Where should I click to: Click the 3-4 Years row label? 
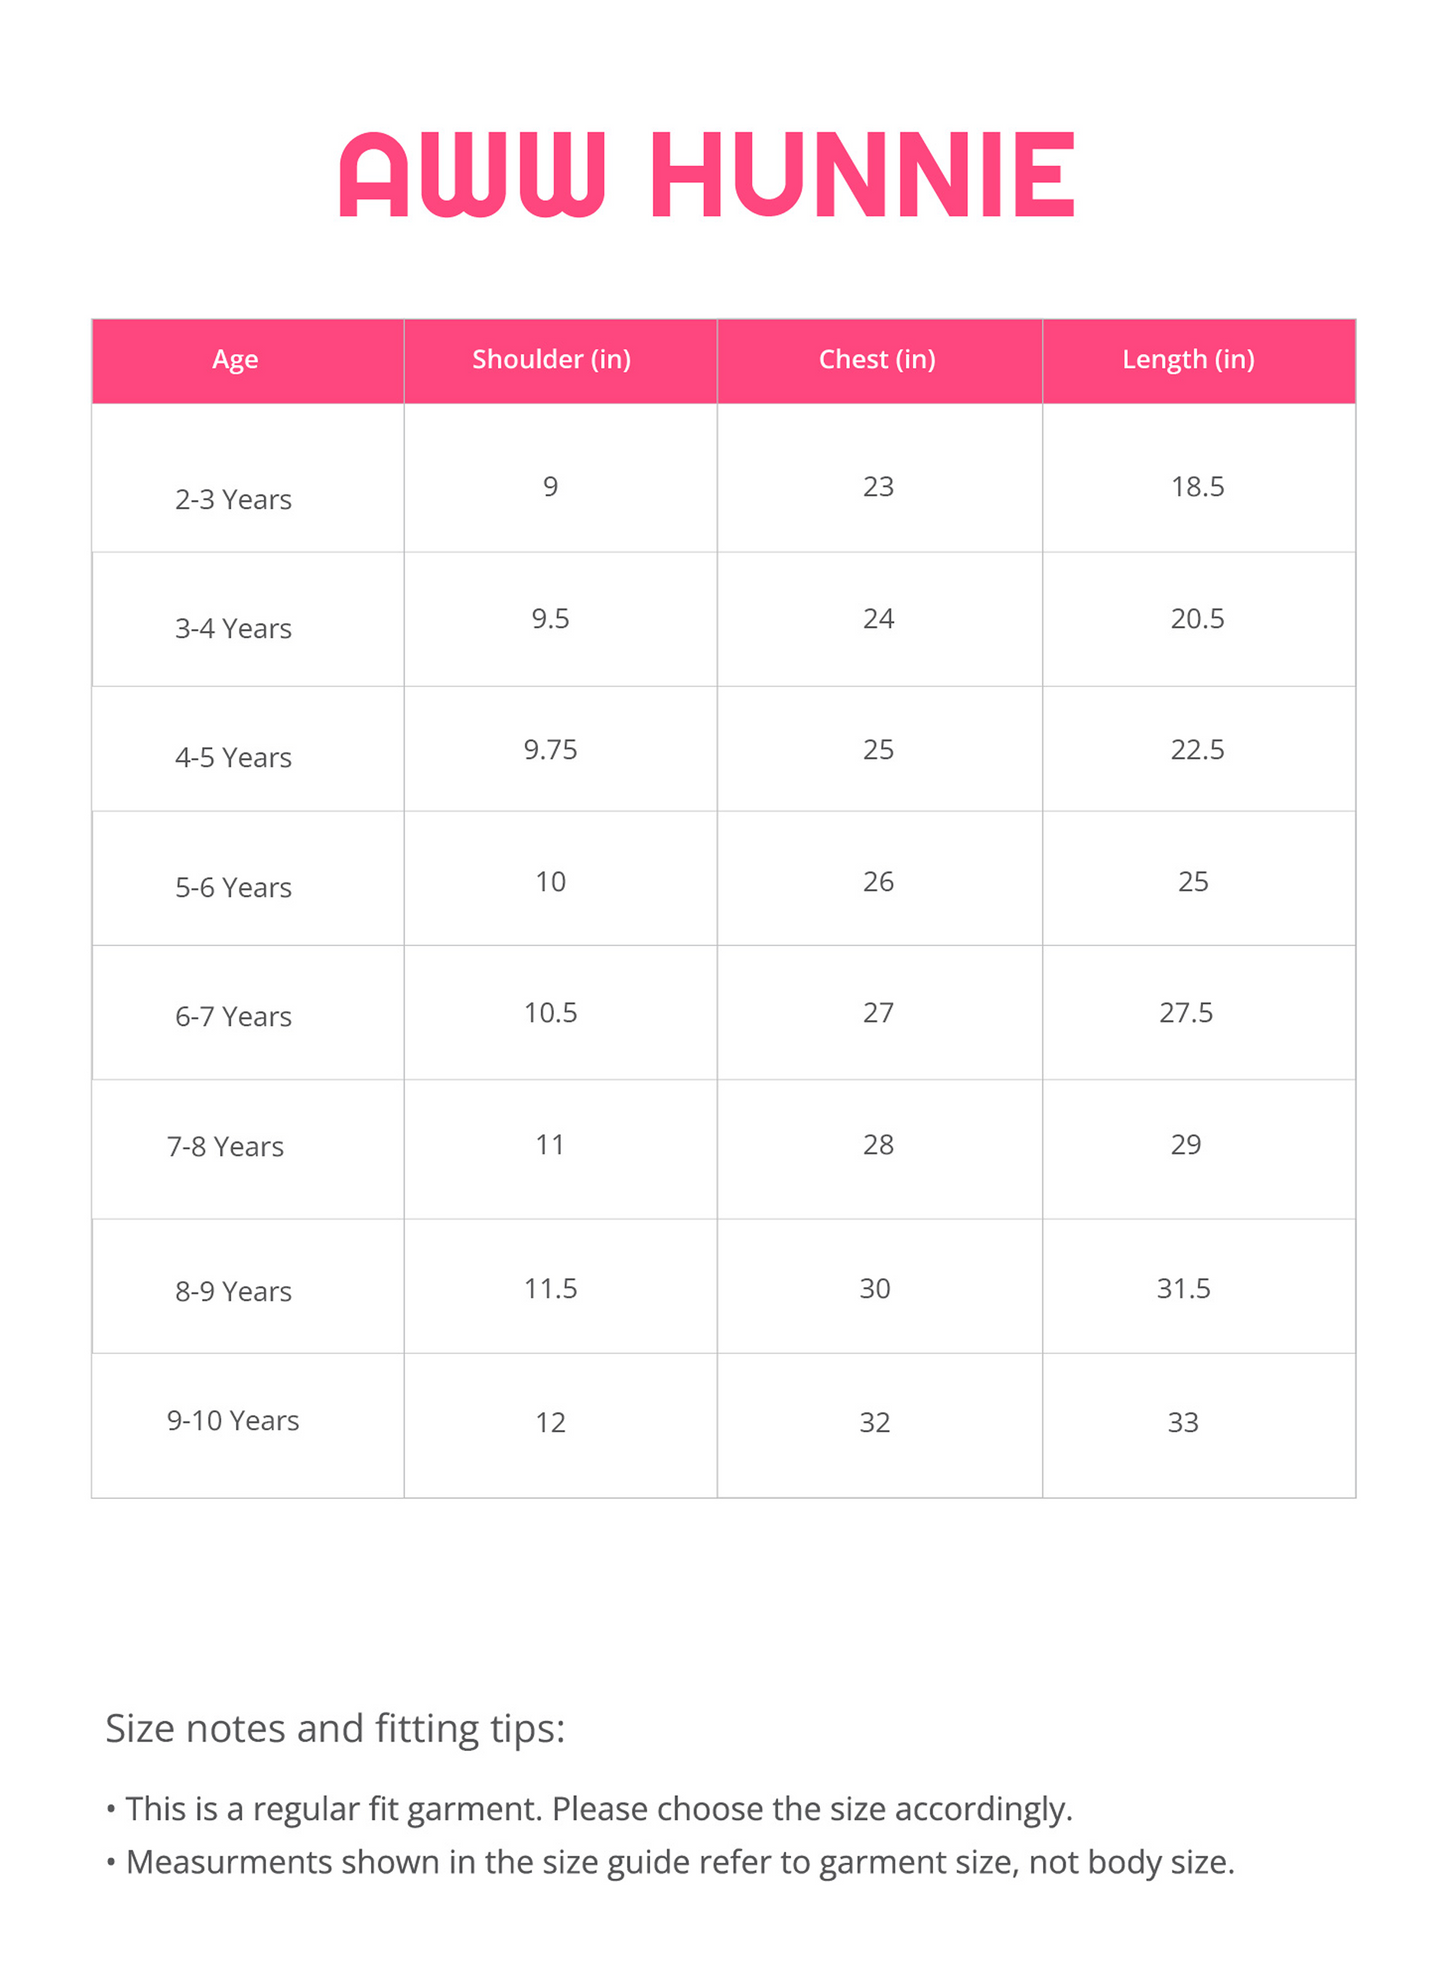click(x=233, y=628)
